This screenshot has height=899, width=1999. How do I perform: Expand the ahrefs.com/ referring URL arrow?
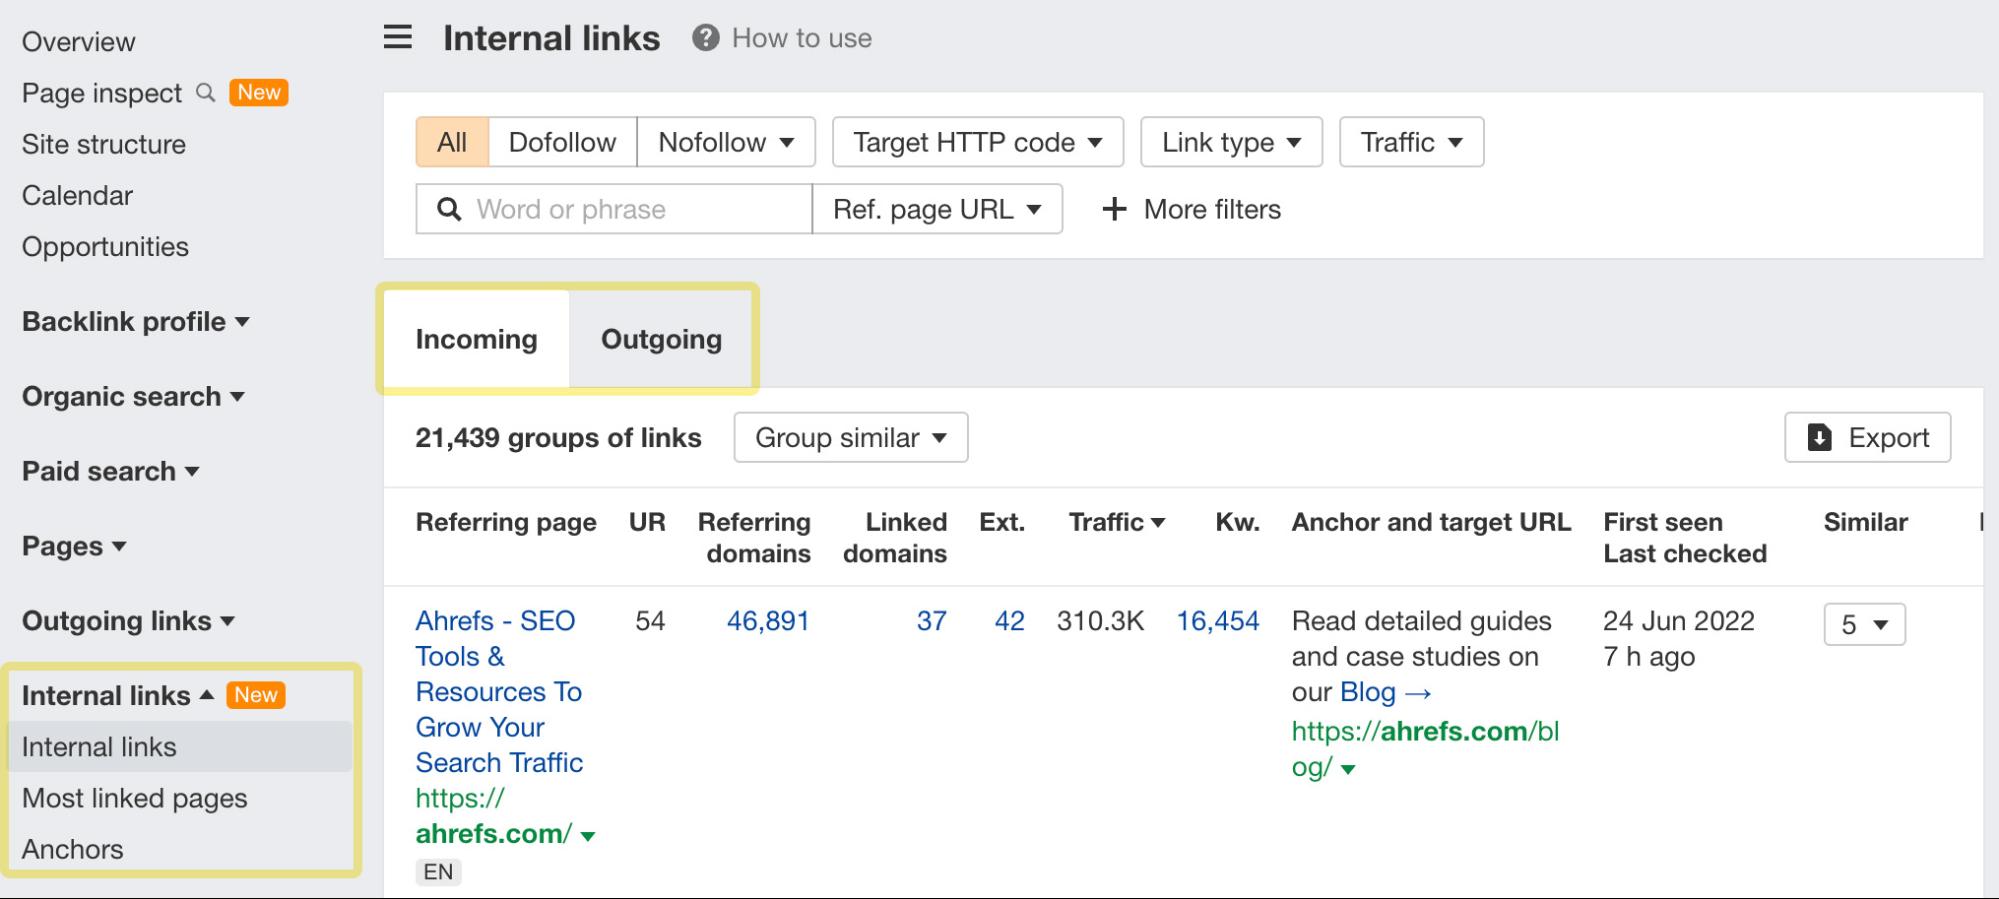click(588, 836)
